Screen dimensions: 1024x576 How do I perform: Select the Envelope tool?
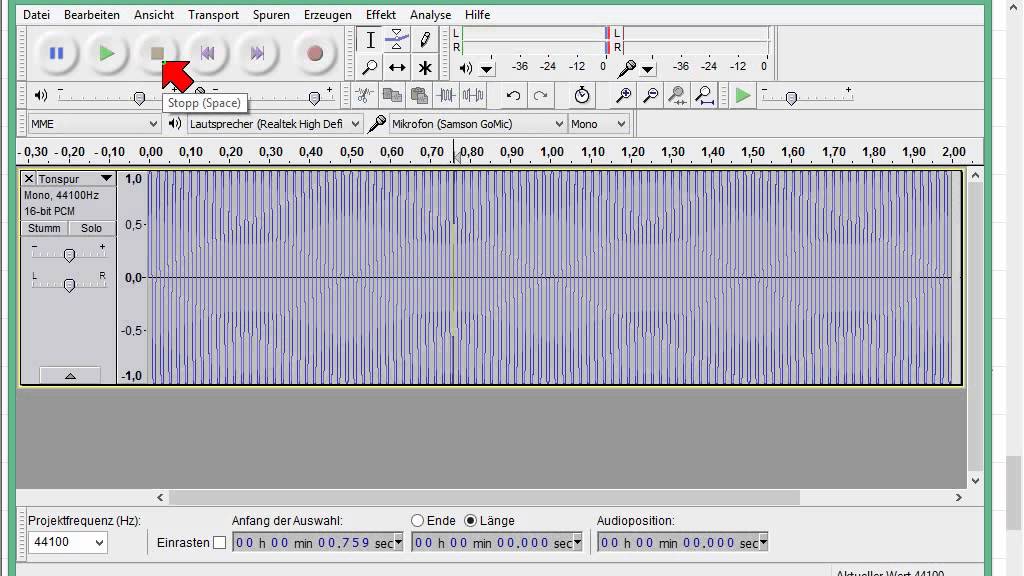(396, 40)
